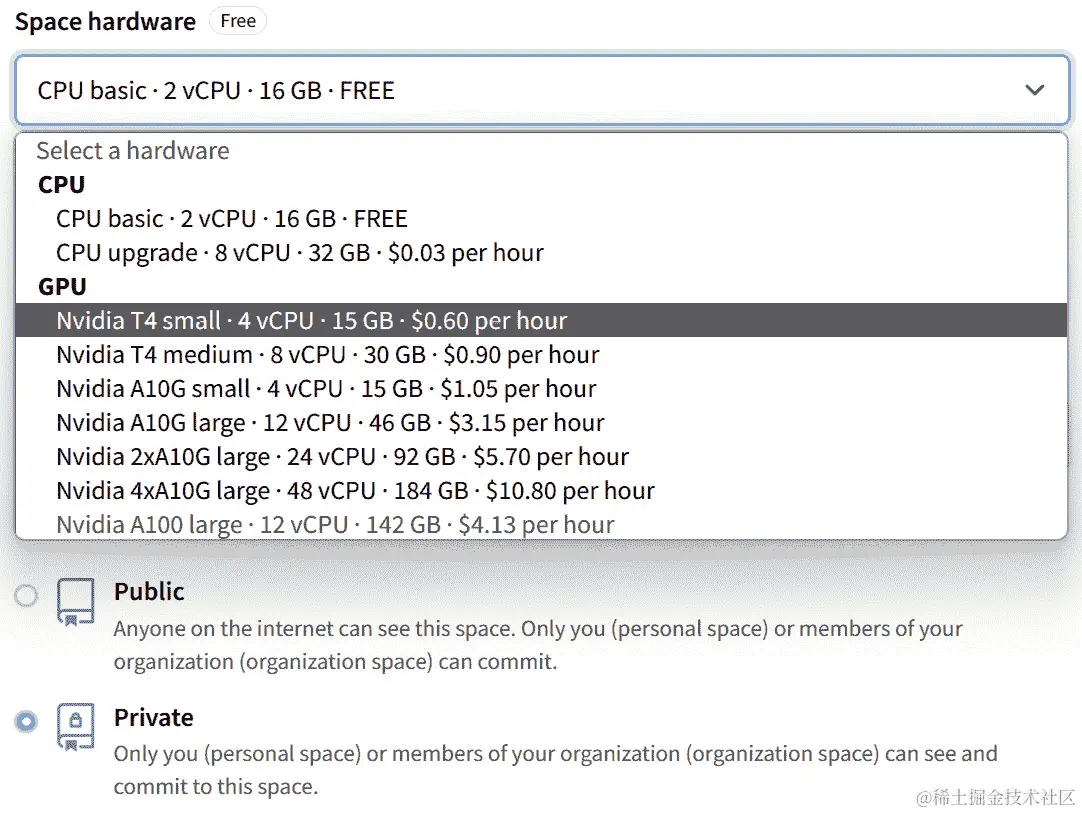
Task: Click the GPU group header
Action: (61, 286)
